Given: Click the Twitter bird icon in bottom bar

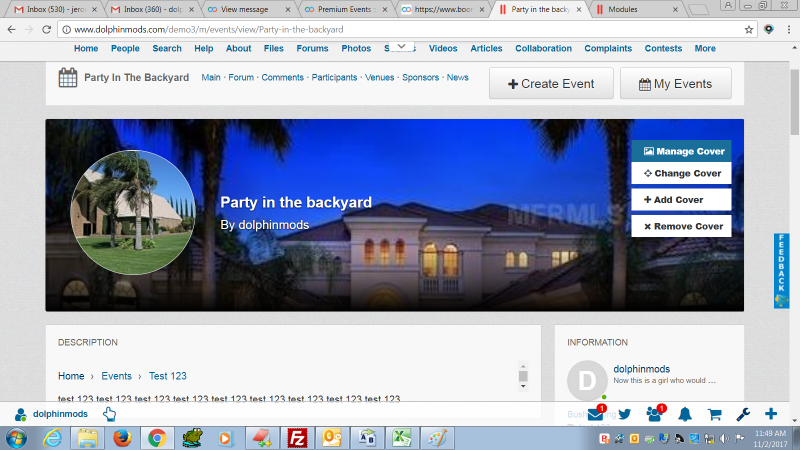Looking at the screenshot, I should 624,414.
